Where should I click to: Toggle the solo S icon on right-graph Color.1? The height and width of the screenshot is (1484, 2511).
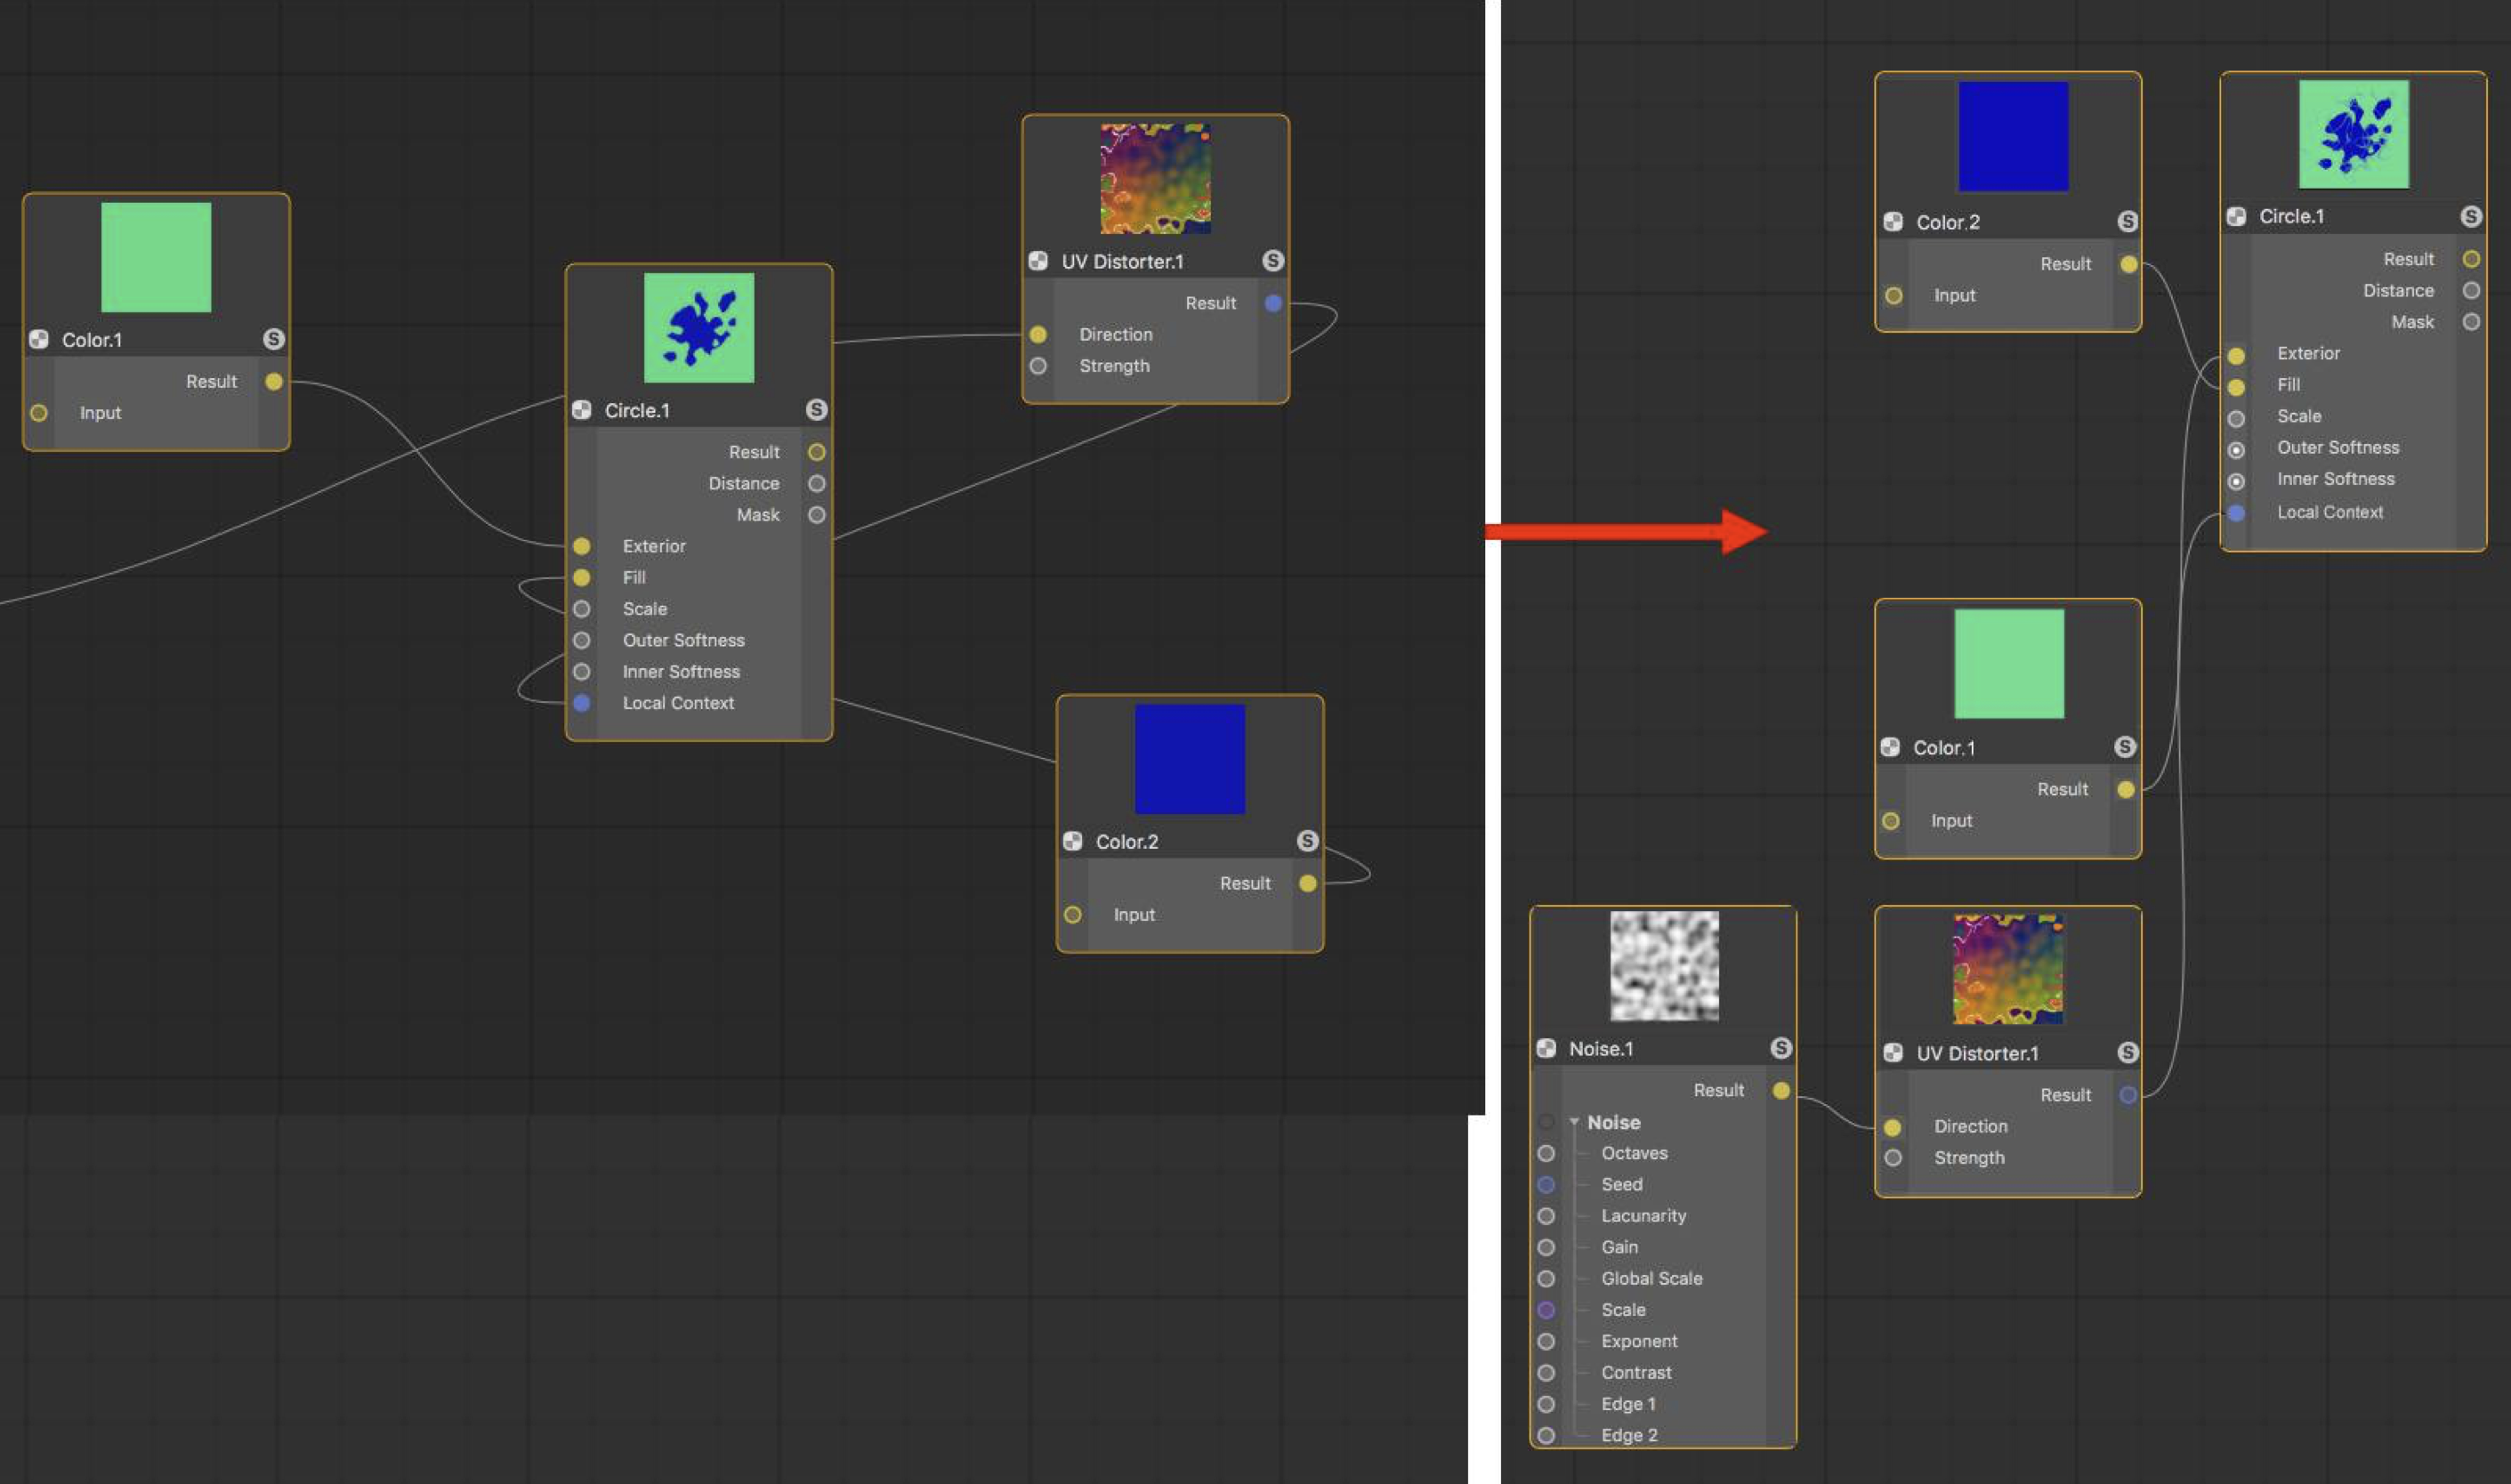[x=2125, y=747]
